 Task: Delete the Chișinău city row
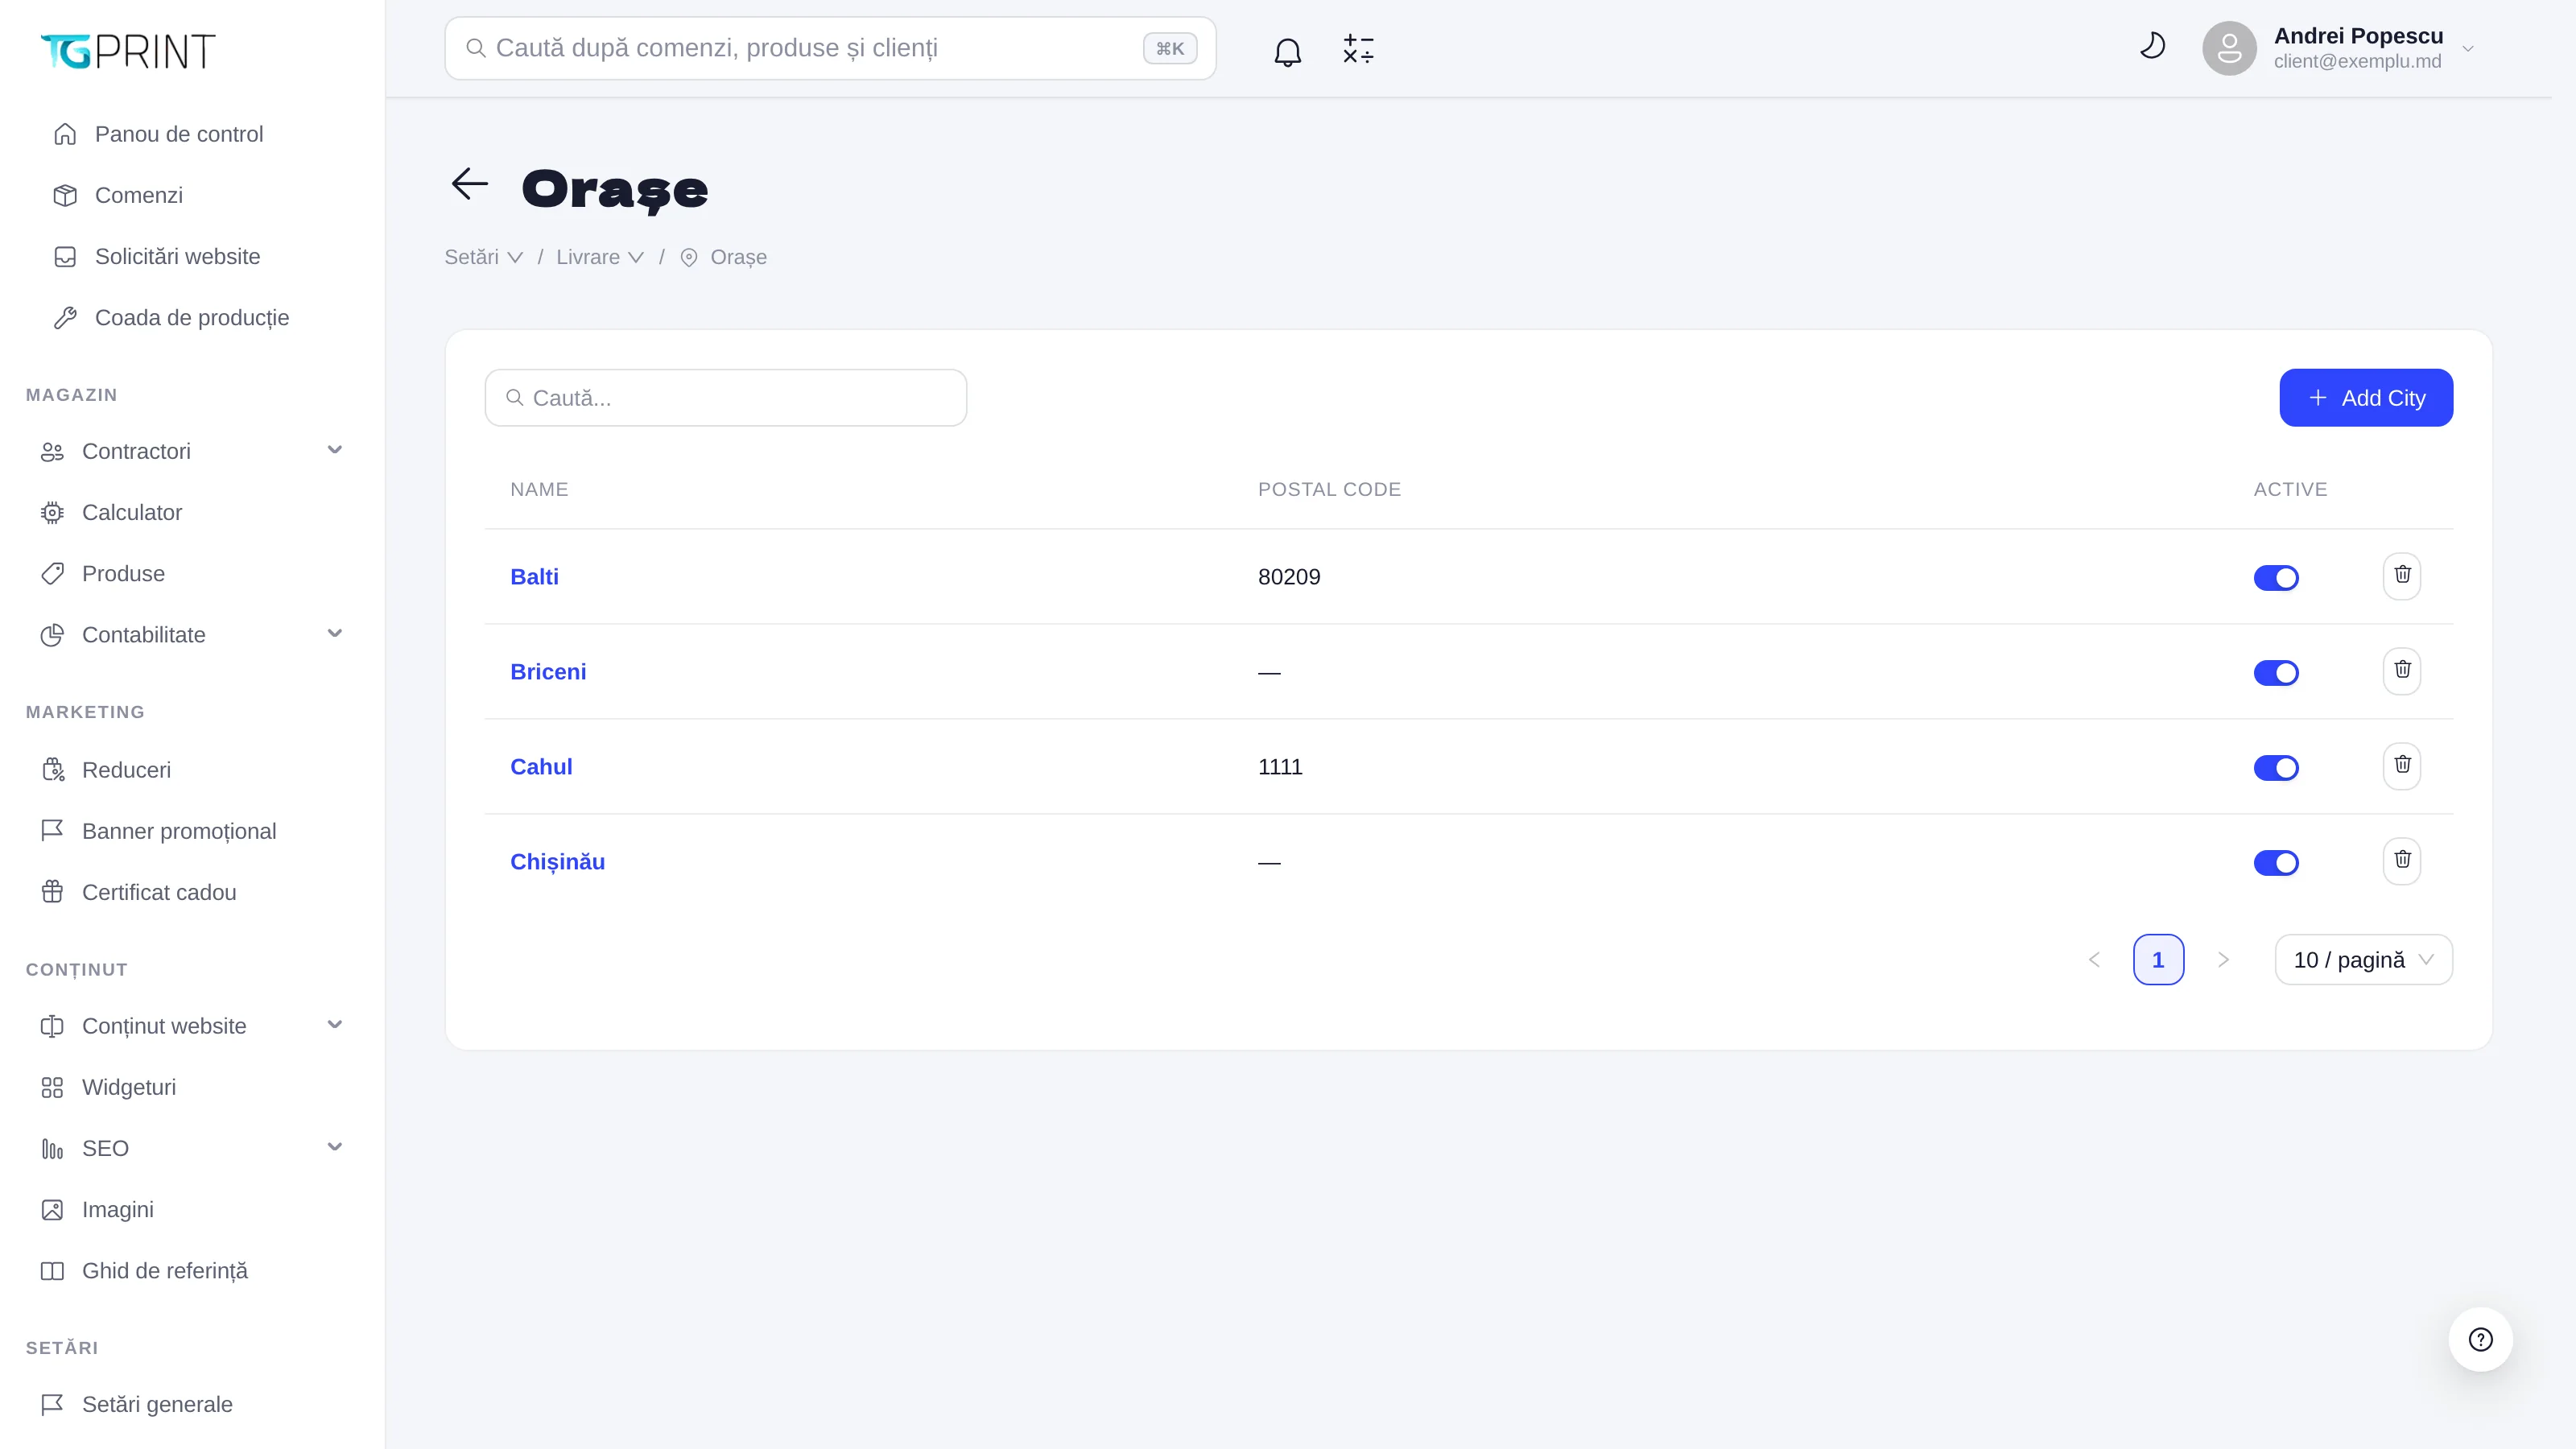(2402, 861)
